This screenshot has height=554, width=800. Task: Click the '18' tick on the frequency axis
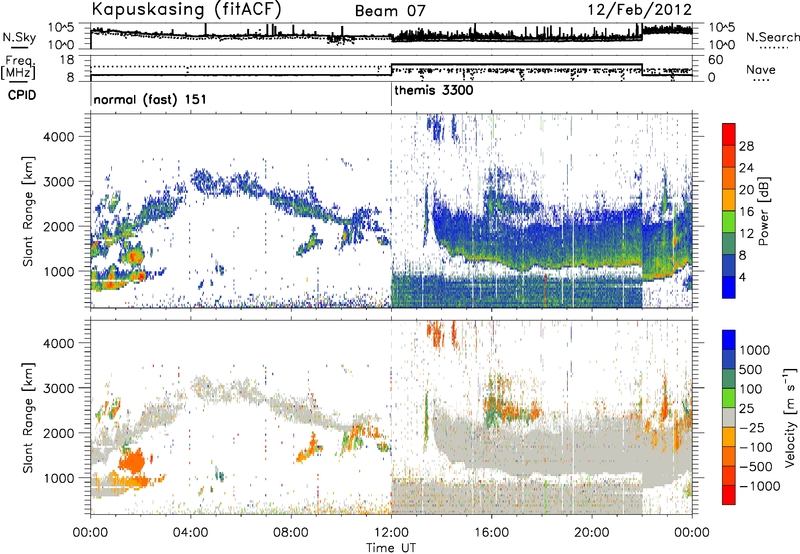click(x=68, y=60)
